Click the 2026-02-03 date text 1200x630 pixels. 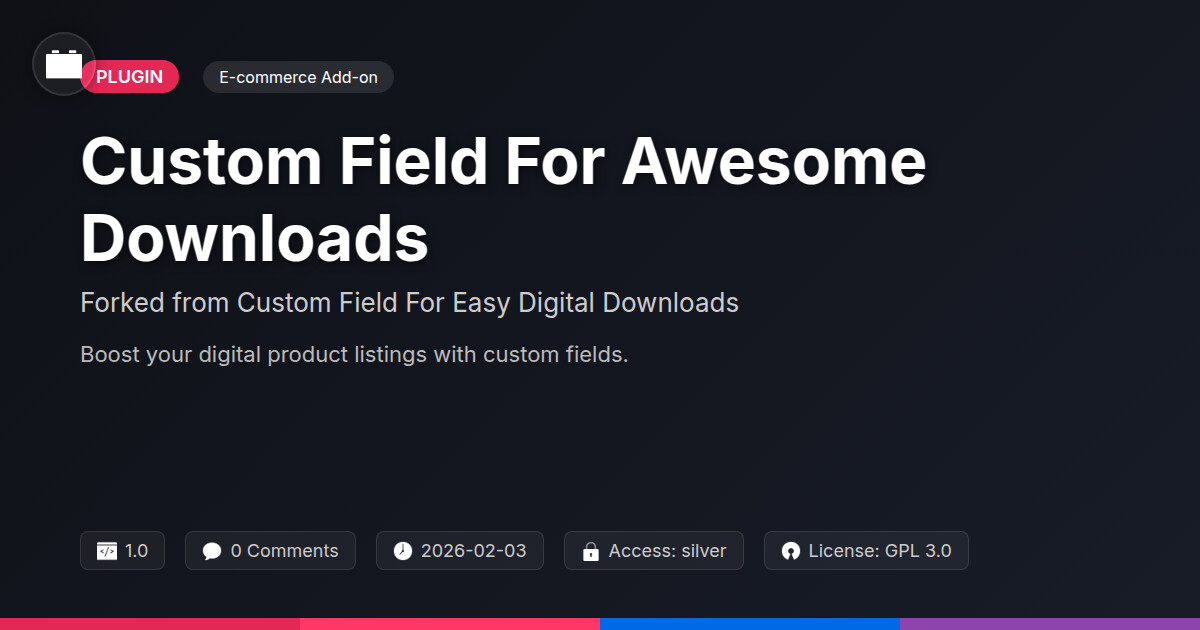tap(473, 551)
